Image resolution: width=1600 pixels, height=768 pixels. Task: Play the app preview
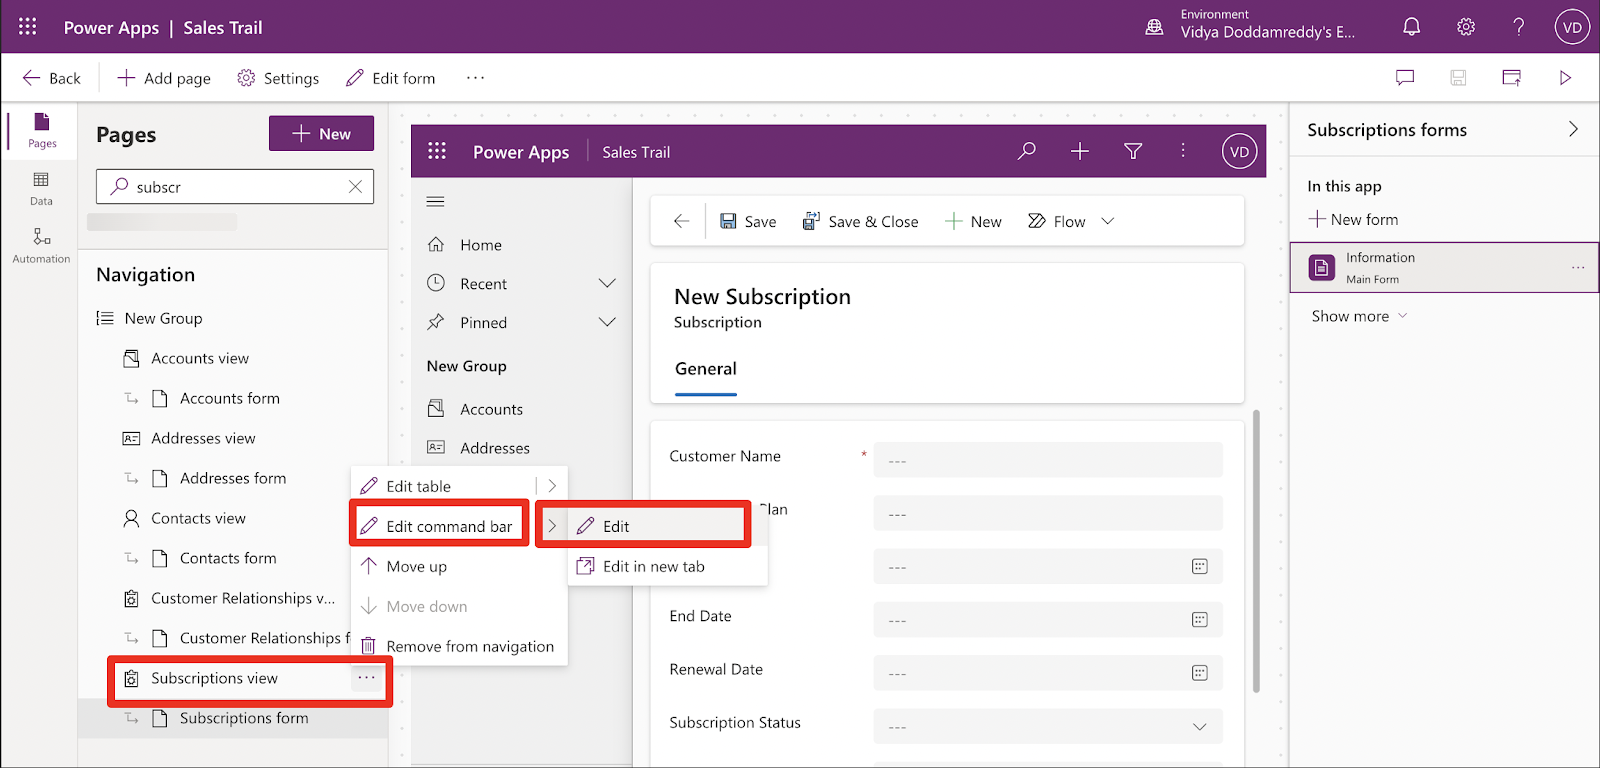tap(1565, 78)
